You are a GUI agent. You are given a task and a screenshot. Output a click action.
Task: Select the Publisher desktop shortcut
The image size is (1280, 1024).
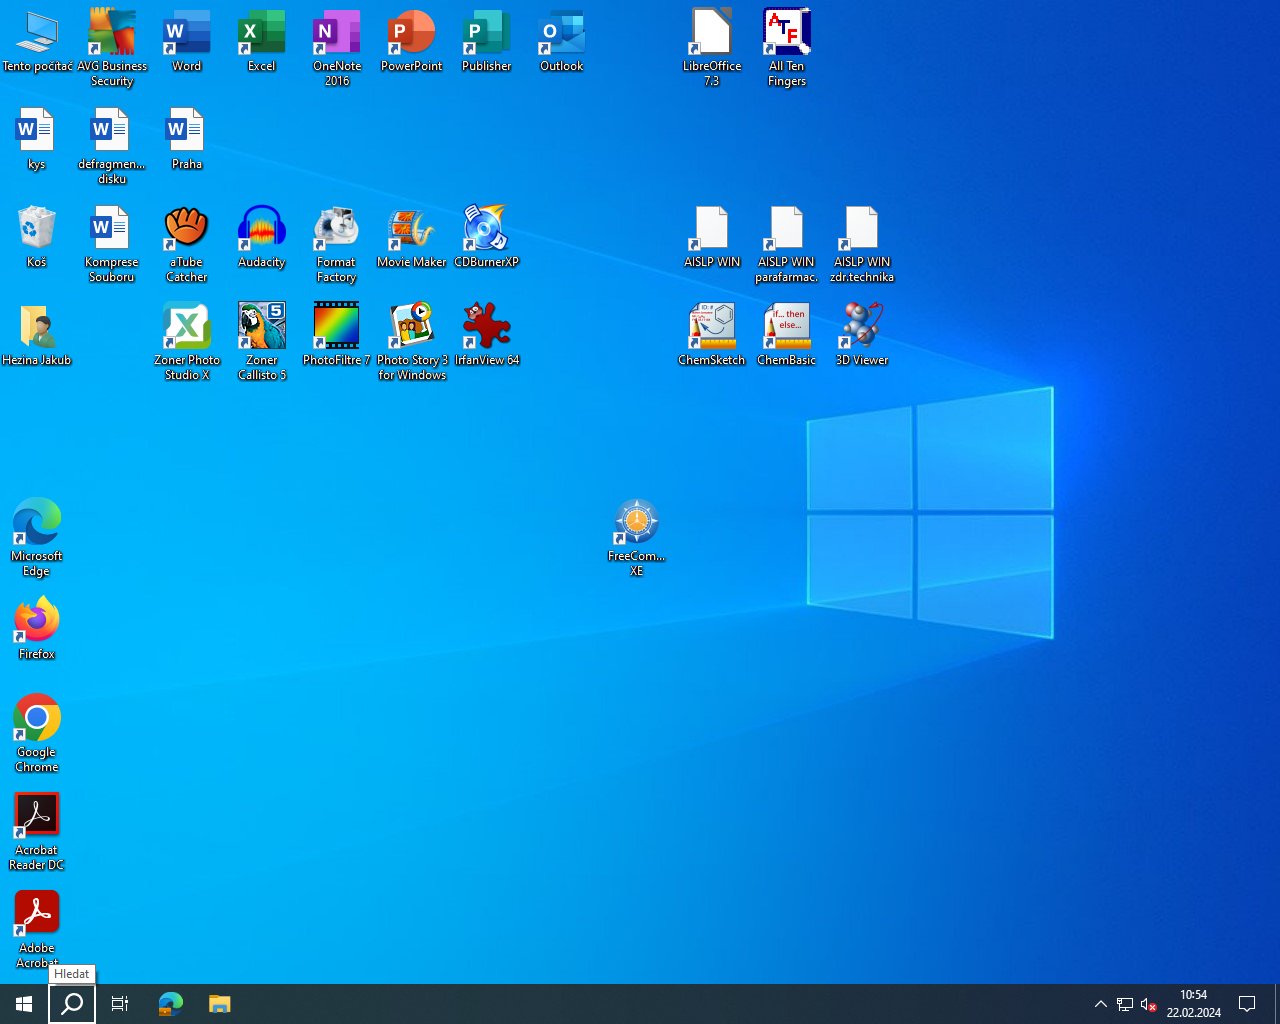pos(487,41)
